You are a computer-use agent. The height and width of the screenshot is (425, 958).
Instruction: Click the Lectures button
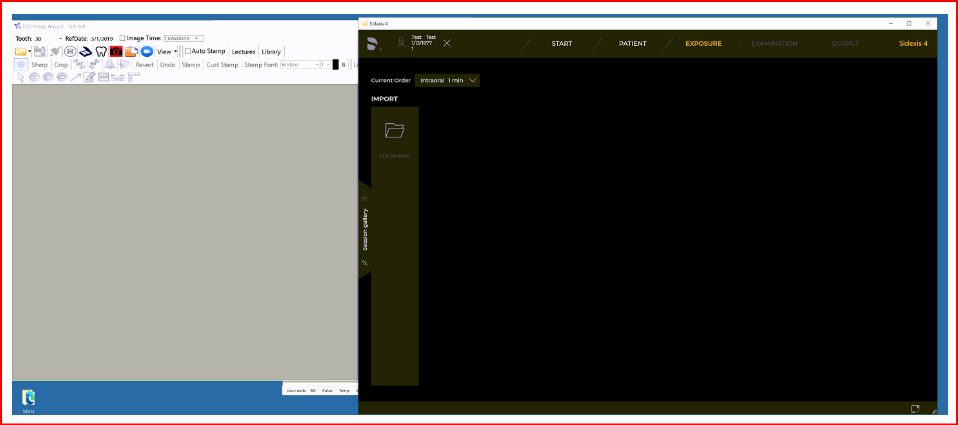[243, 51]
